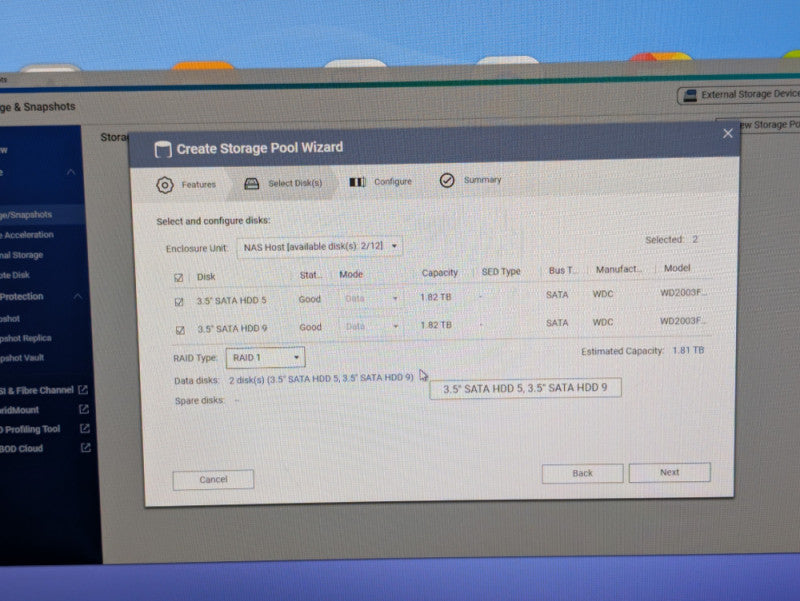Screen dimensions: 800x601
Task: Collapse the Storage section chevron in sidebar
Action: 71,172
